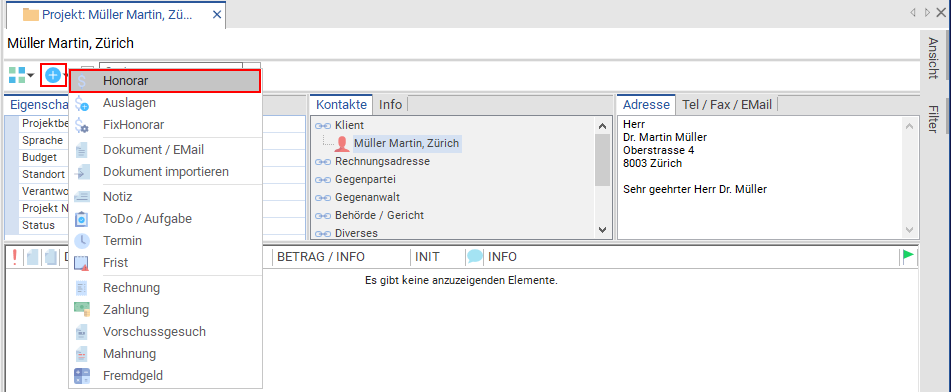Viewport: 951px width, 392px height.
Task: Choose Fremdgeld from the menu
Action: pyautogui.click(x=165, y=376)
